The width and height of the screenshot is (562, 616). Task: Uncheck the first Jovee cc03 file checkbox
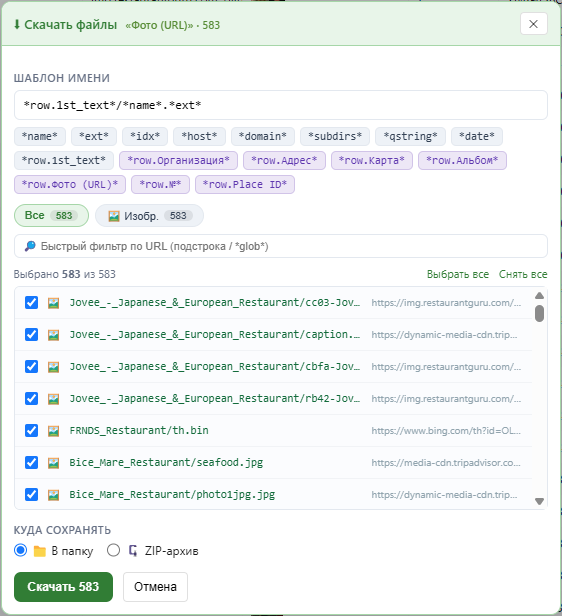(31, 303)
